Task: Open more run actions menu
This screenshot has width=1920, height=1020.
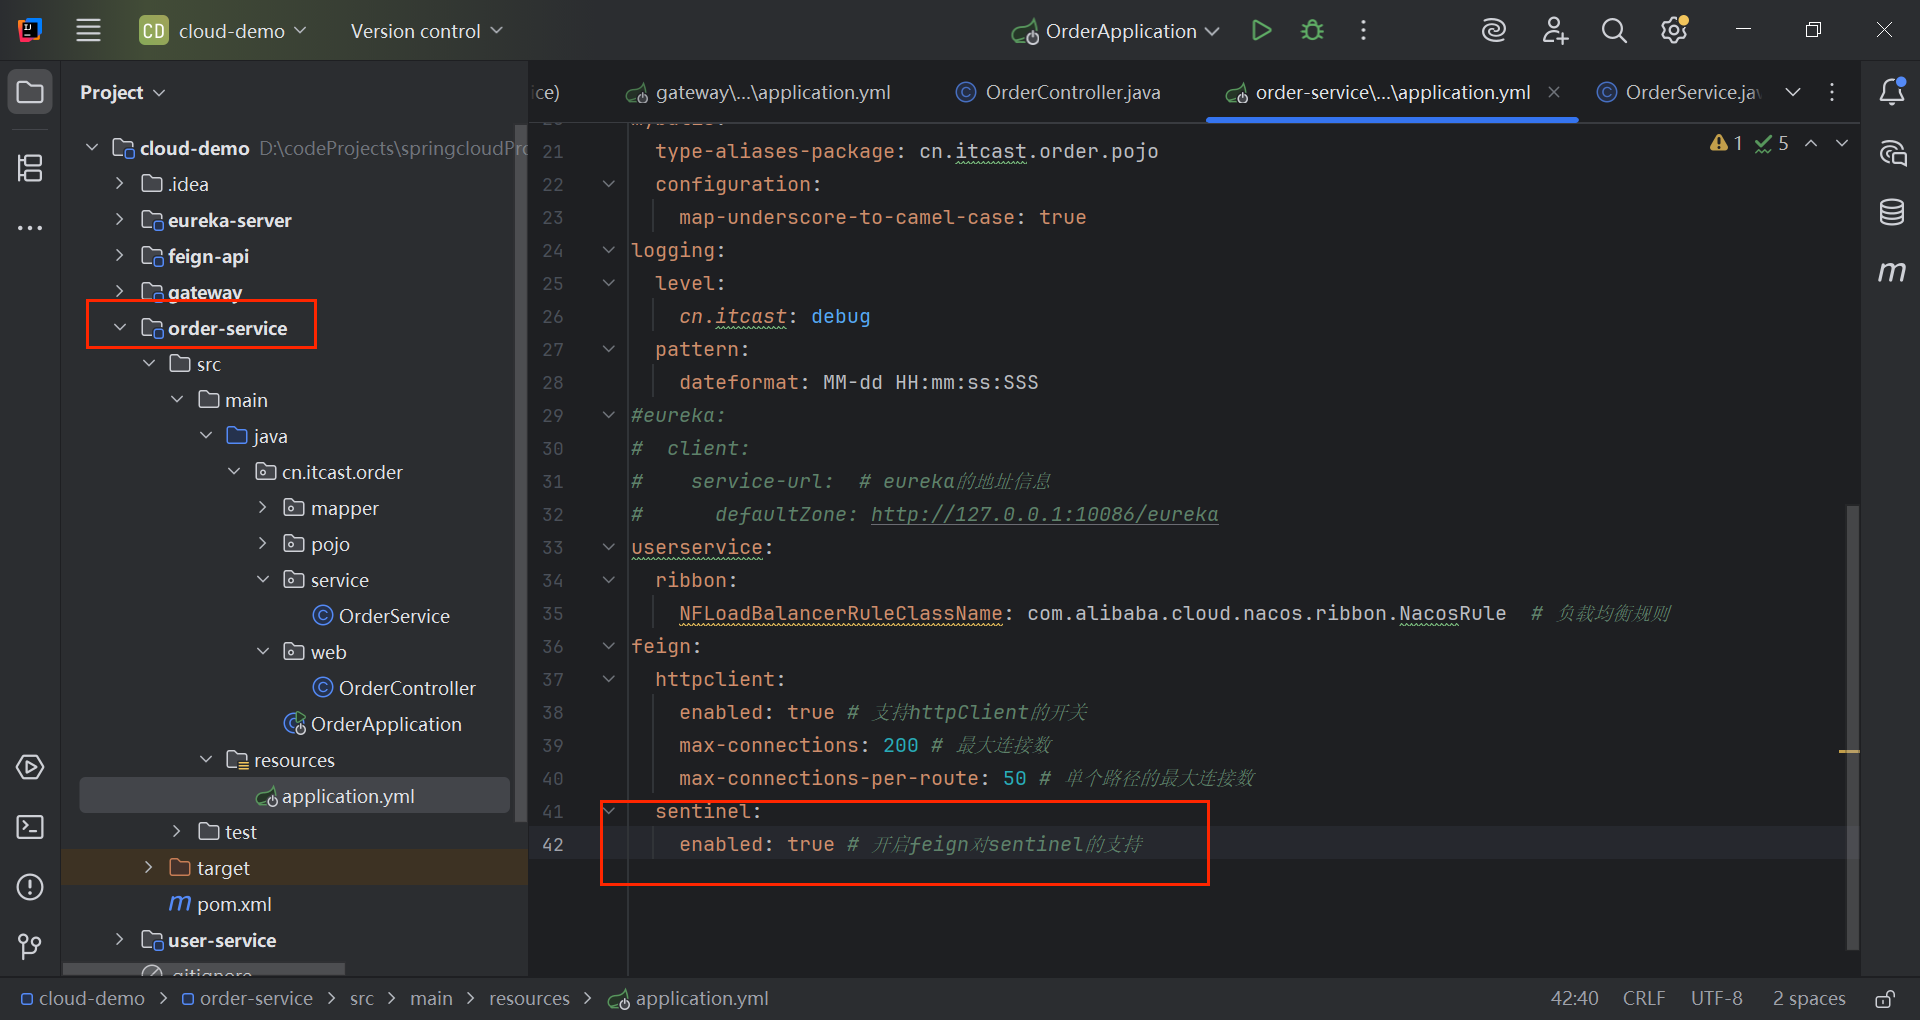Action: pos(1363,30)
